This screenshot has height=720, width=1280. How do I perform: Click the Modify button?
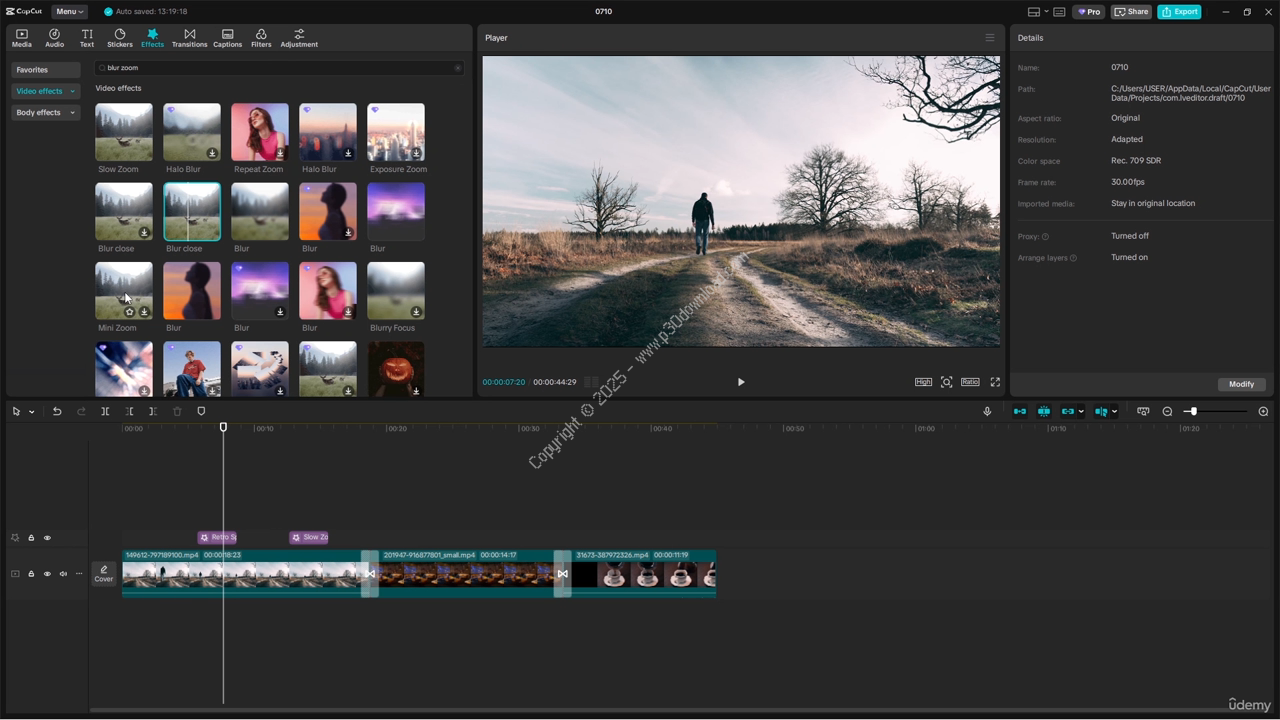(1241, 384)
